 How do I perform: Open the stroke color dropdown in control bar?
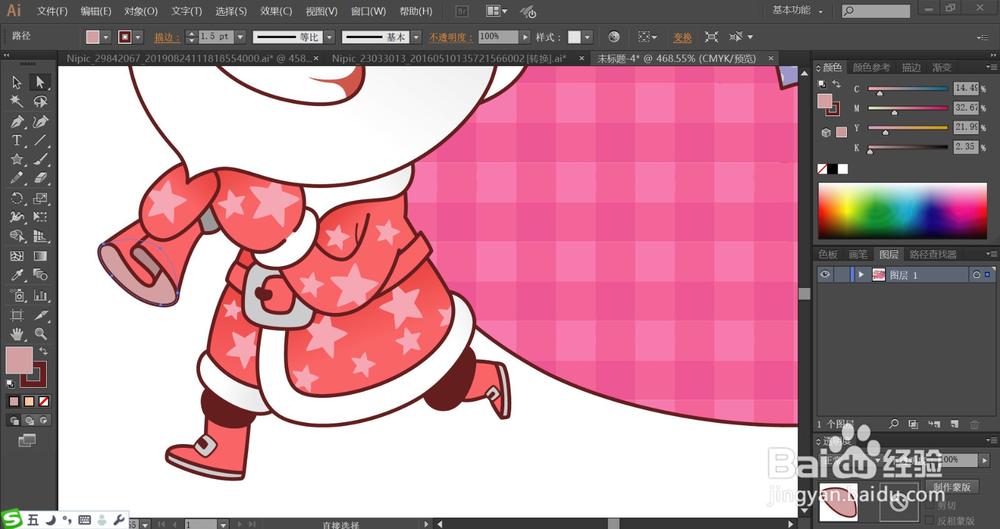point(138,37)
